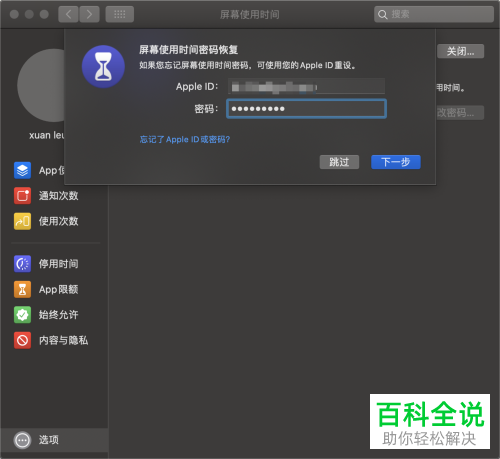The image size is (500, 459).
Task: Select 停用时间 in the sidebar
Action: click(x=58, y=264)
